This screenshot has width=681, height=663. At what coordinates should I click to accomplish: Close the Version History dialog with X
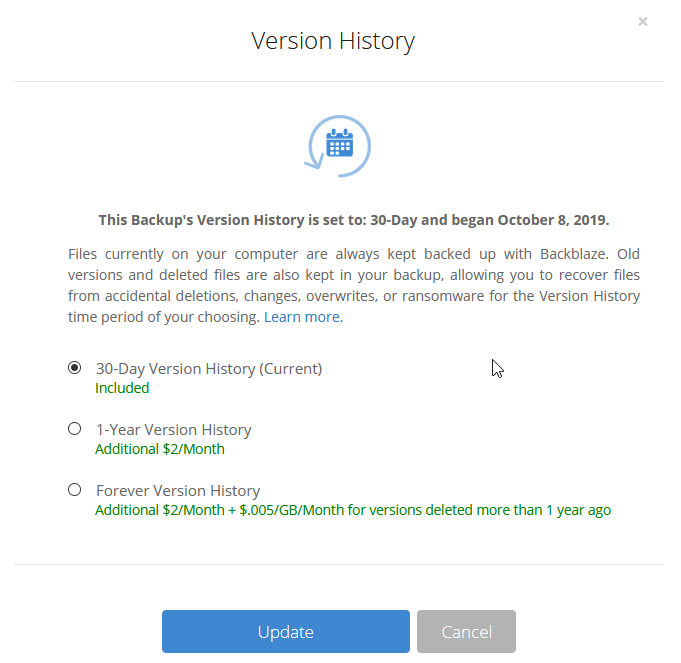[643, 21]
